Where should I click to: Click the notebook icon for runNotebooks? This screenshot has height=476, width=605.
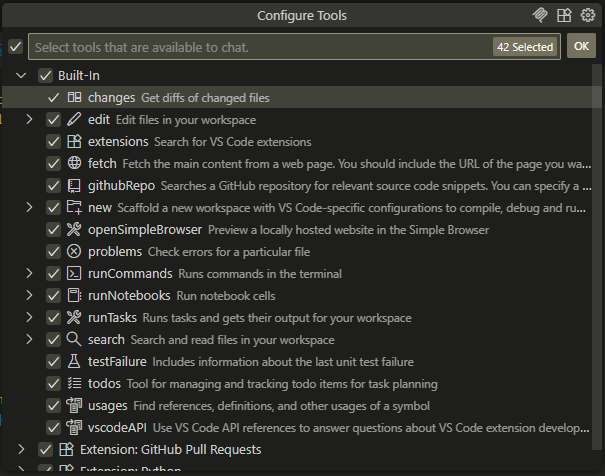pos(74,296)
